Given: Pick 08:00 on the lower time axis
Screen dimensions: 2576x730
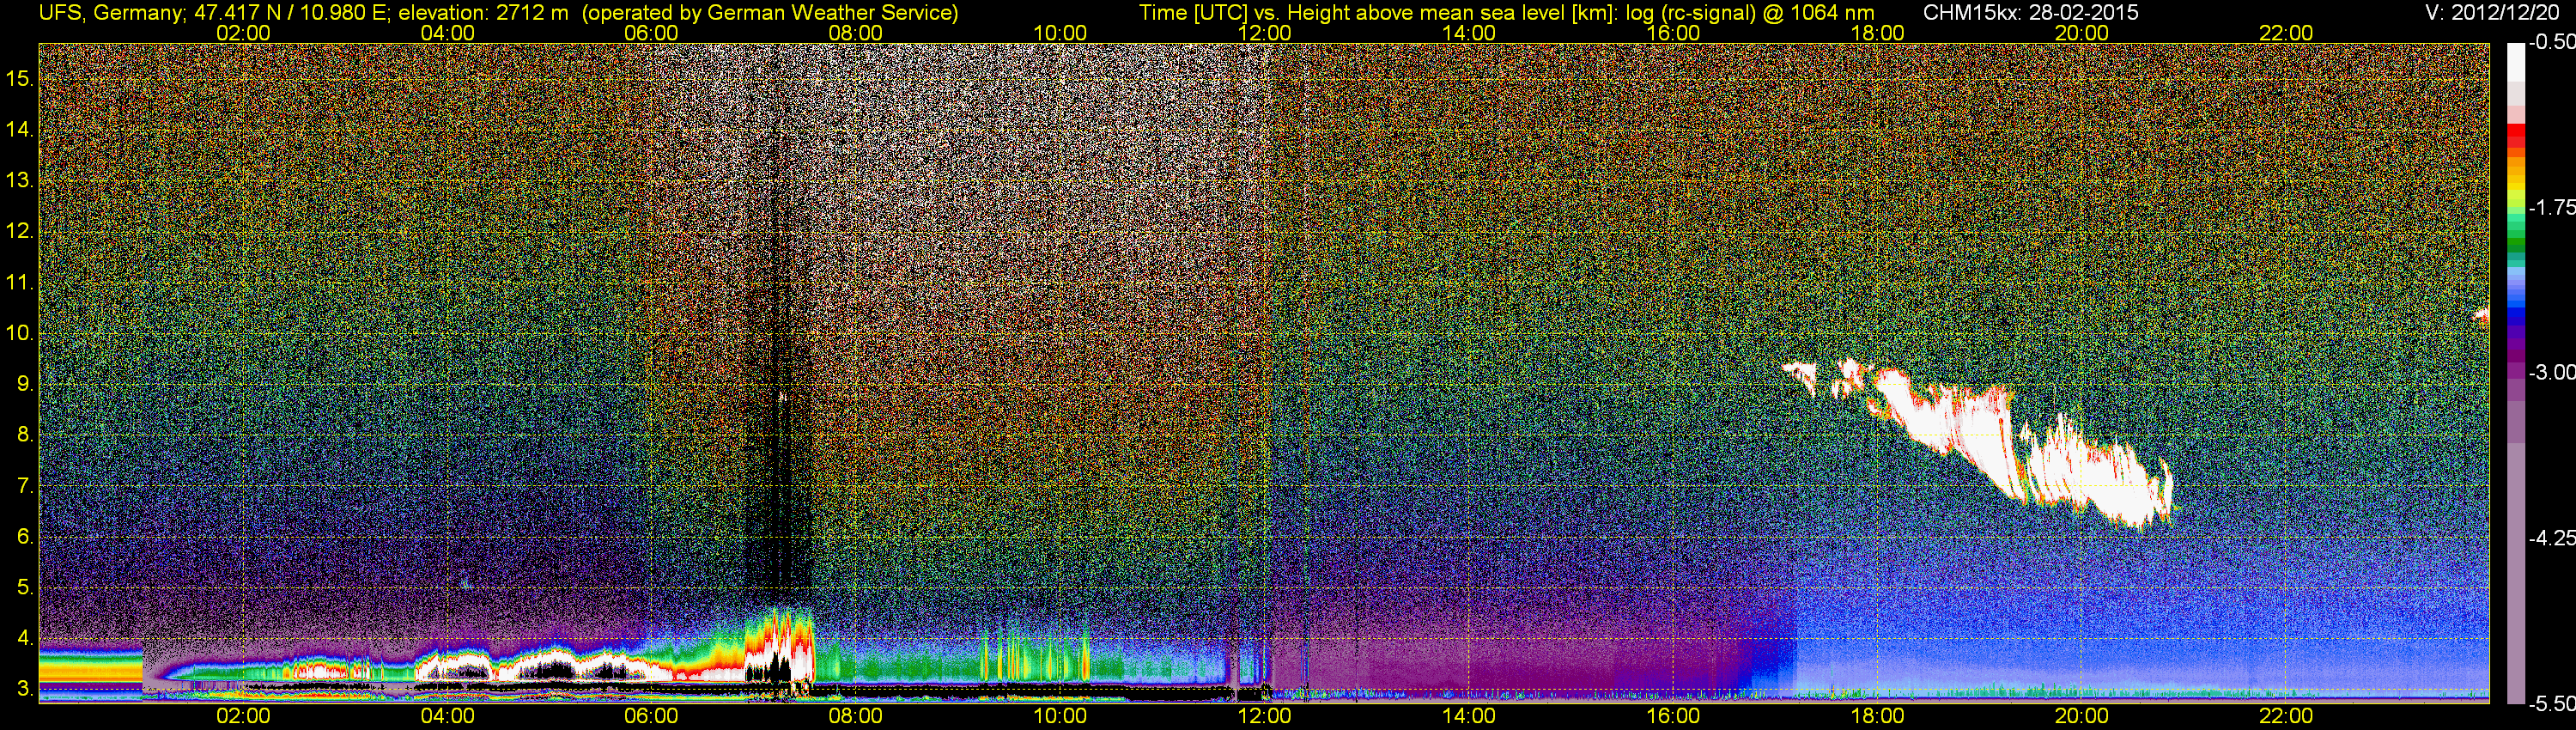Looking at the screenshot, I should [856, 716].
